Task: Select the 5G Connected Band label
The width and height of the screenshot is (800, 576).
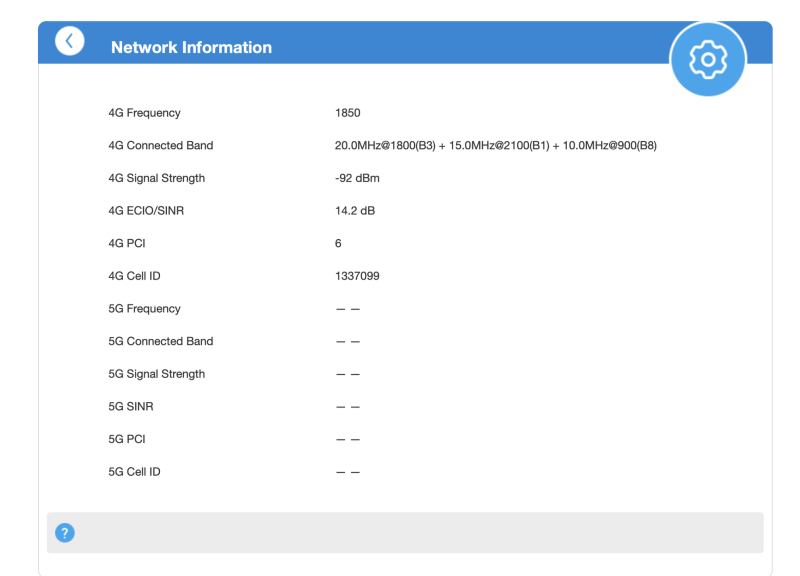Action: 161,341
